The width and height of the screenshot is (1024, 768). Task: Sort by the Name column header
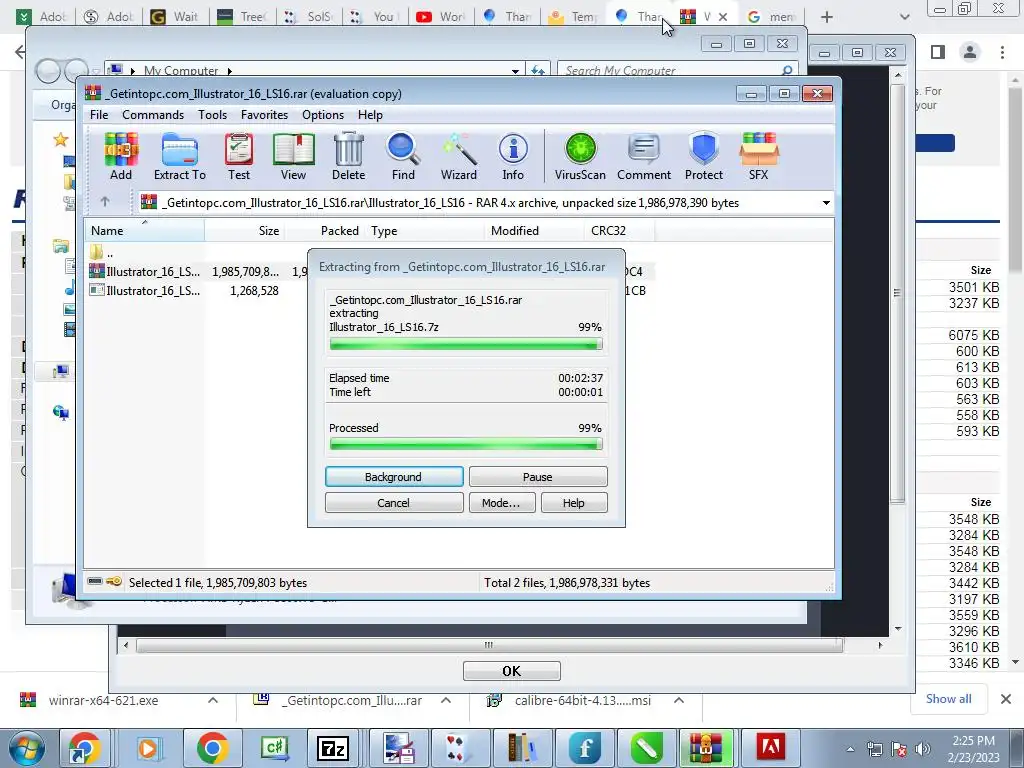144,231
